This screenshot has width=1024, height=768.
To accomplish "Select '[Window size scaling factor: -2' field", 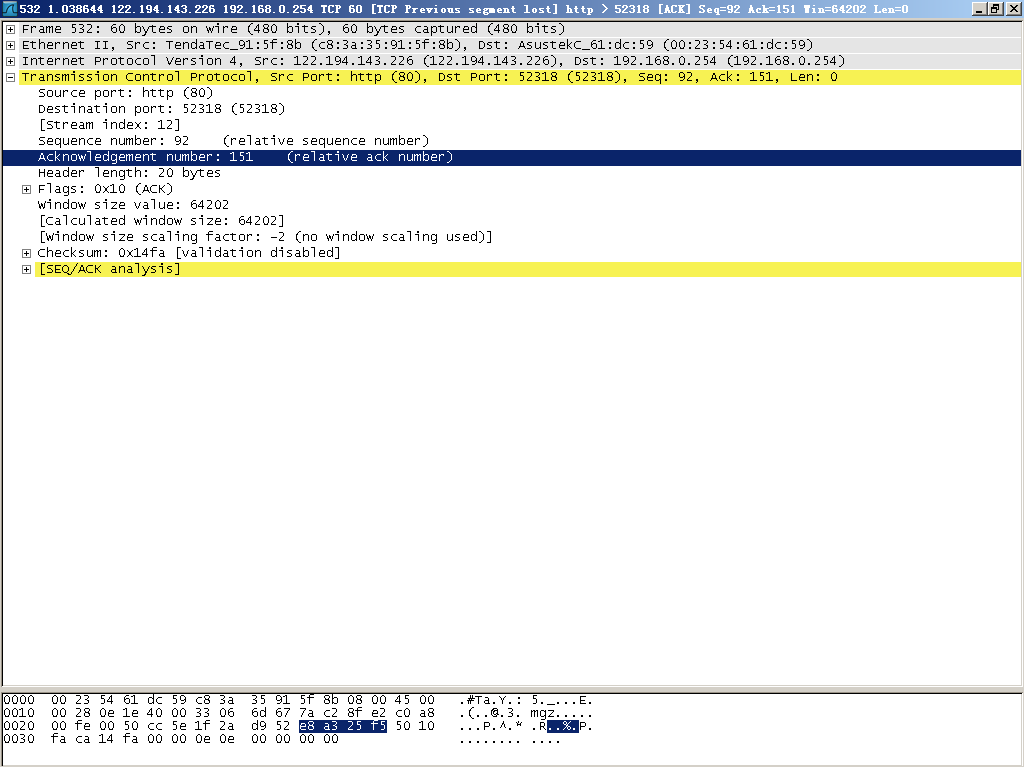I will 265,237.
